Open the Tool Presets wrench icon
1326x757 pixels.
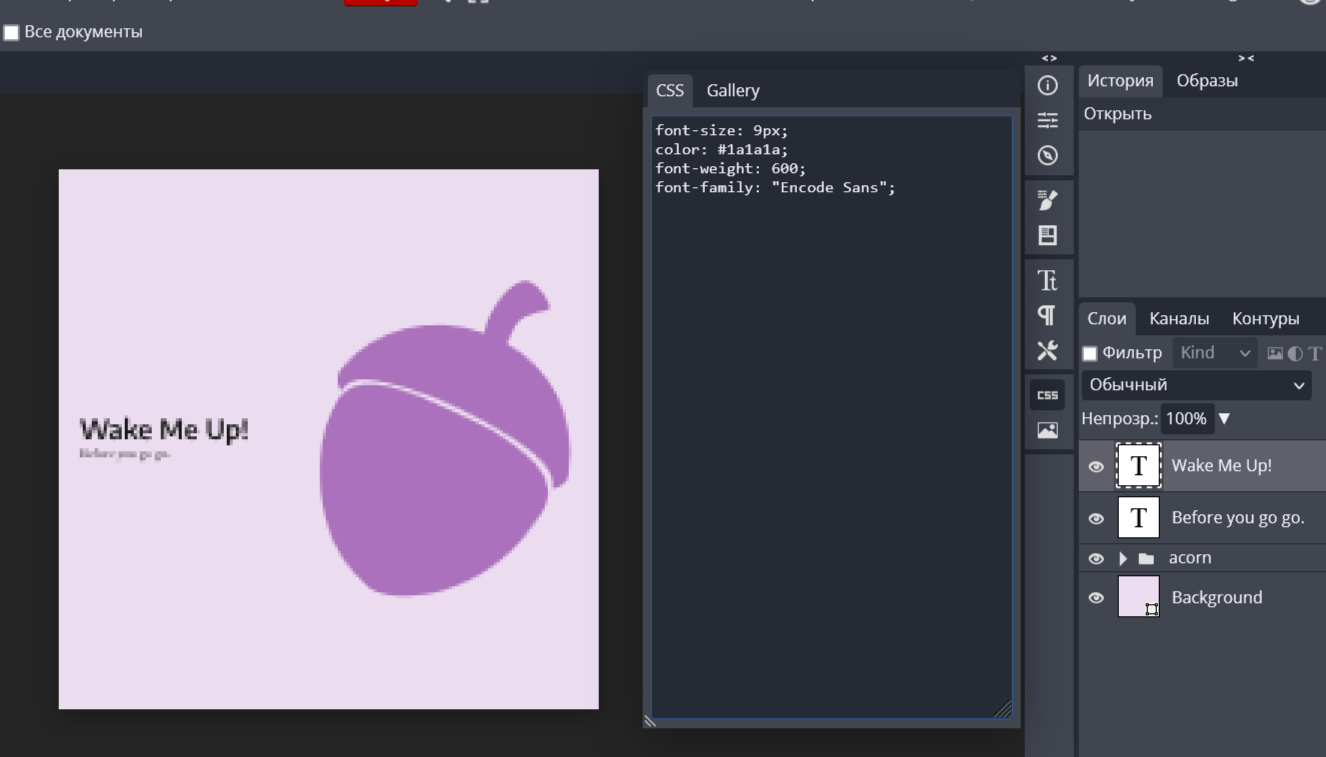(x=1047, y=350)
